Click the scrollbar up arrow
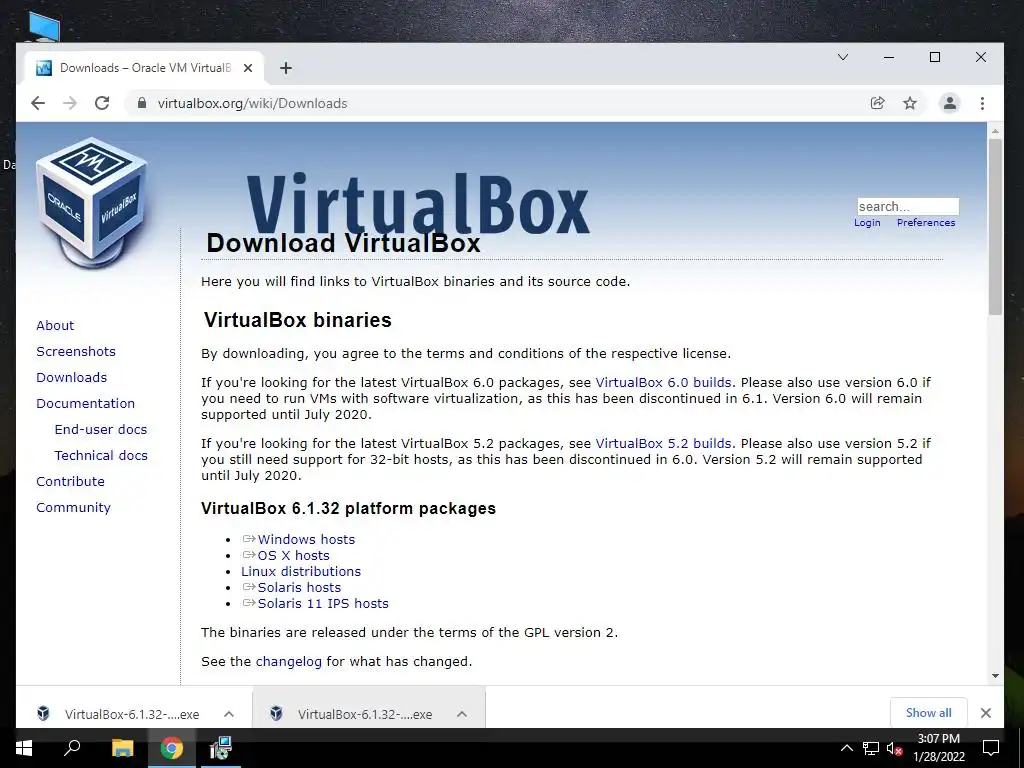Image resolution: width=1024 pixels, height=768 pixels. tap(995, 131)
